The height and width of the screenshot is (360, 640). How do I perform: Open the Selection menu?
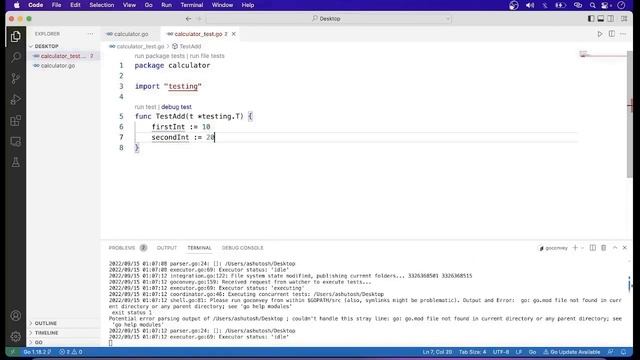[102, 5]
